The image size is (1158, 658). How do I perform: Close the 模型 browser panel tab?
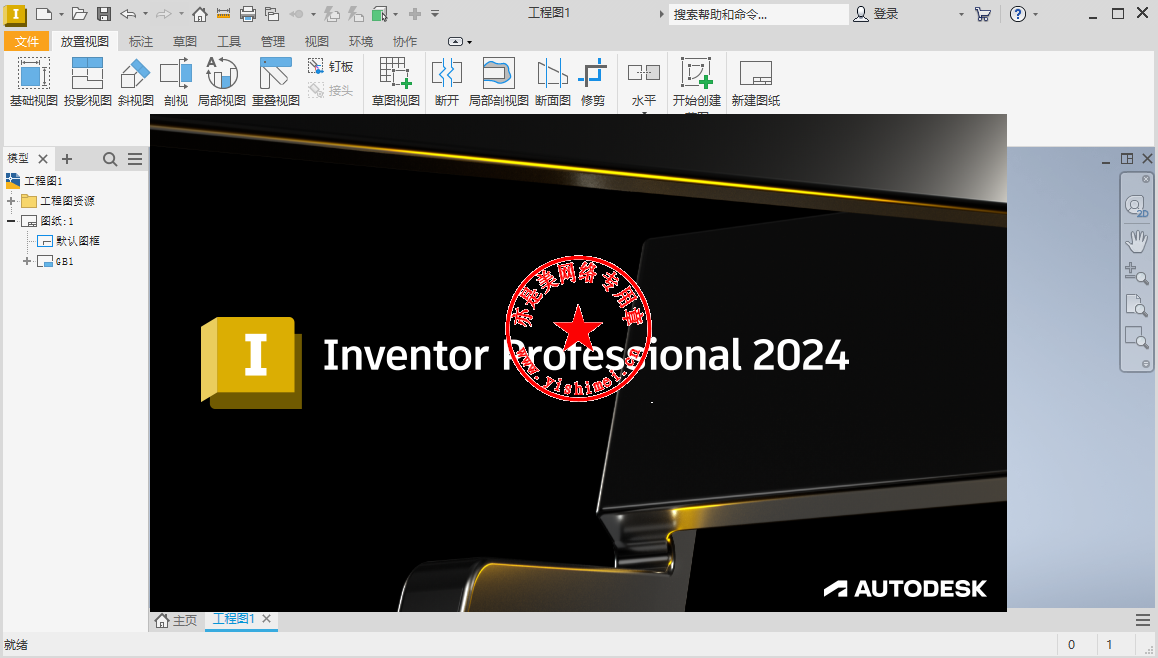pyautogui.click(x=43, y=159)
